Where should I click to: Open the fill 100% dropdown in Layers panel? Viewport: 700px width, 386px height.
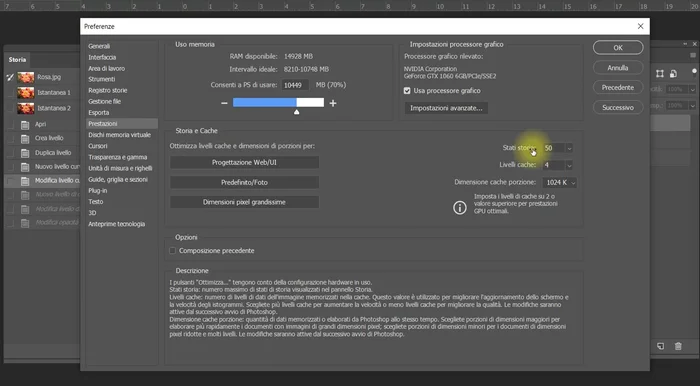pyautogui.click(x=692, y=106)
